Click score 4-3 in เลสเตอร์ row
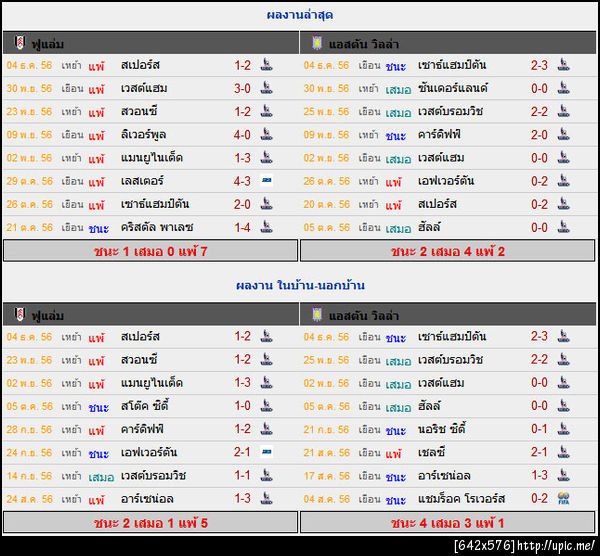 (242, 181)
